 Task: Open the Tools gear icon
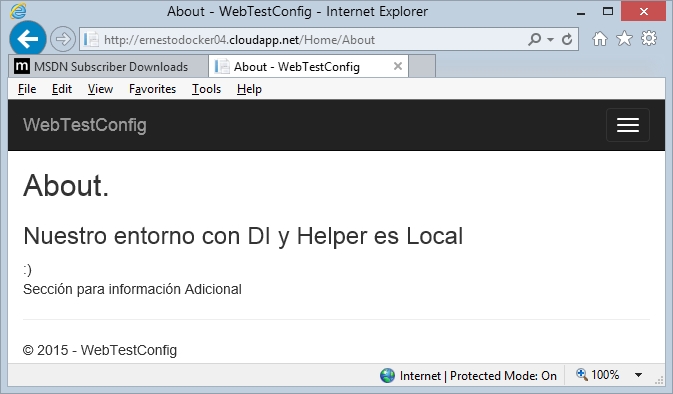coord(649,38)
